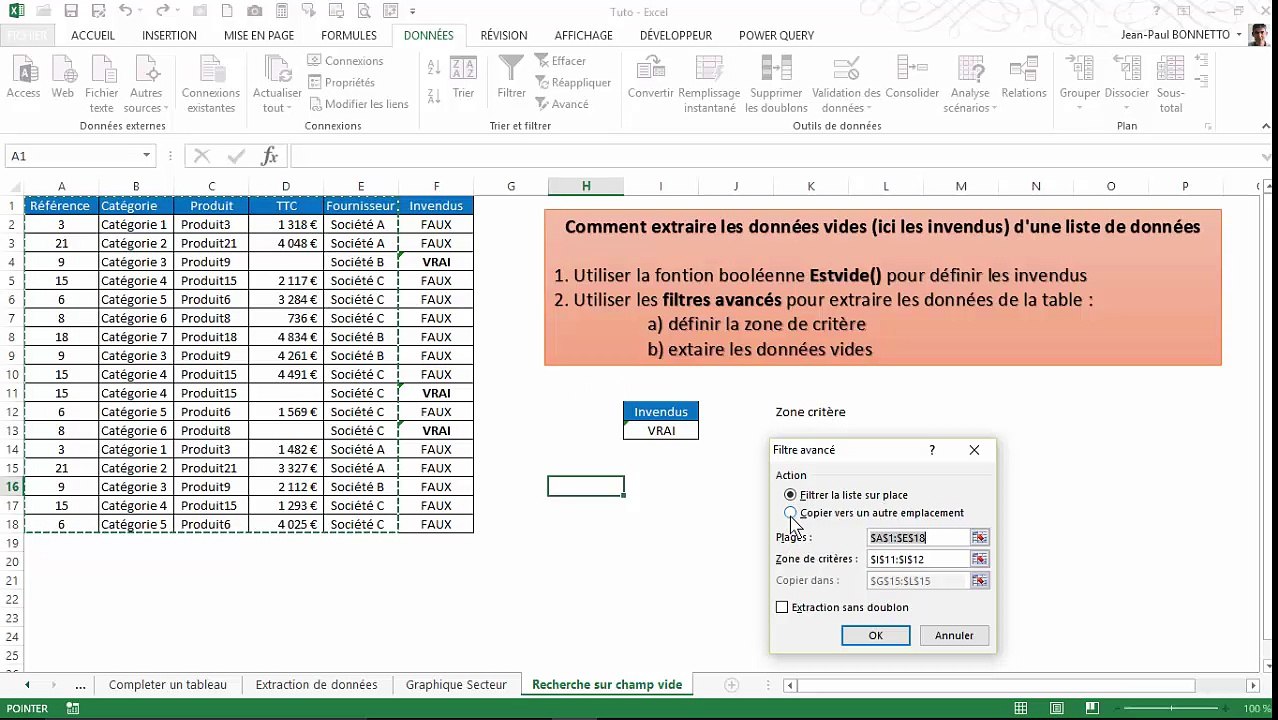Open Customize Quick Access Toolbar dropdown
The image size is (1278, 720).
click(x=413, y=11)
